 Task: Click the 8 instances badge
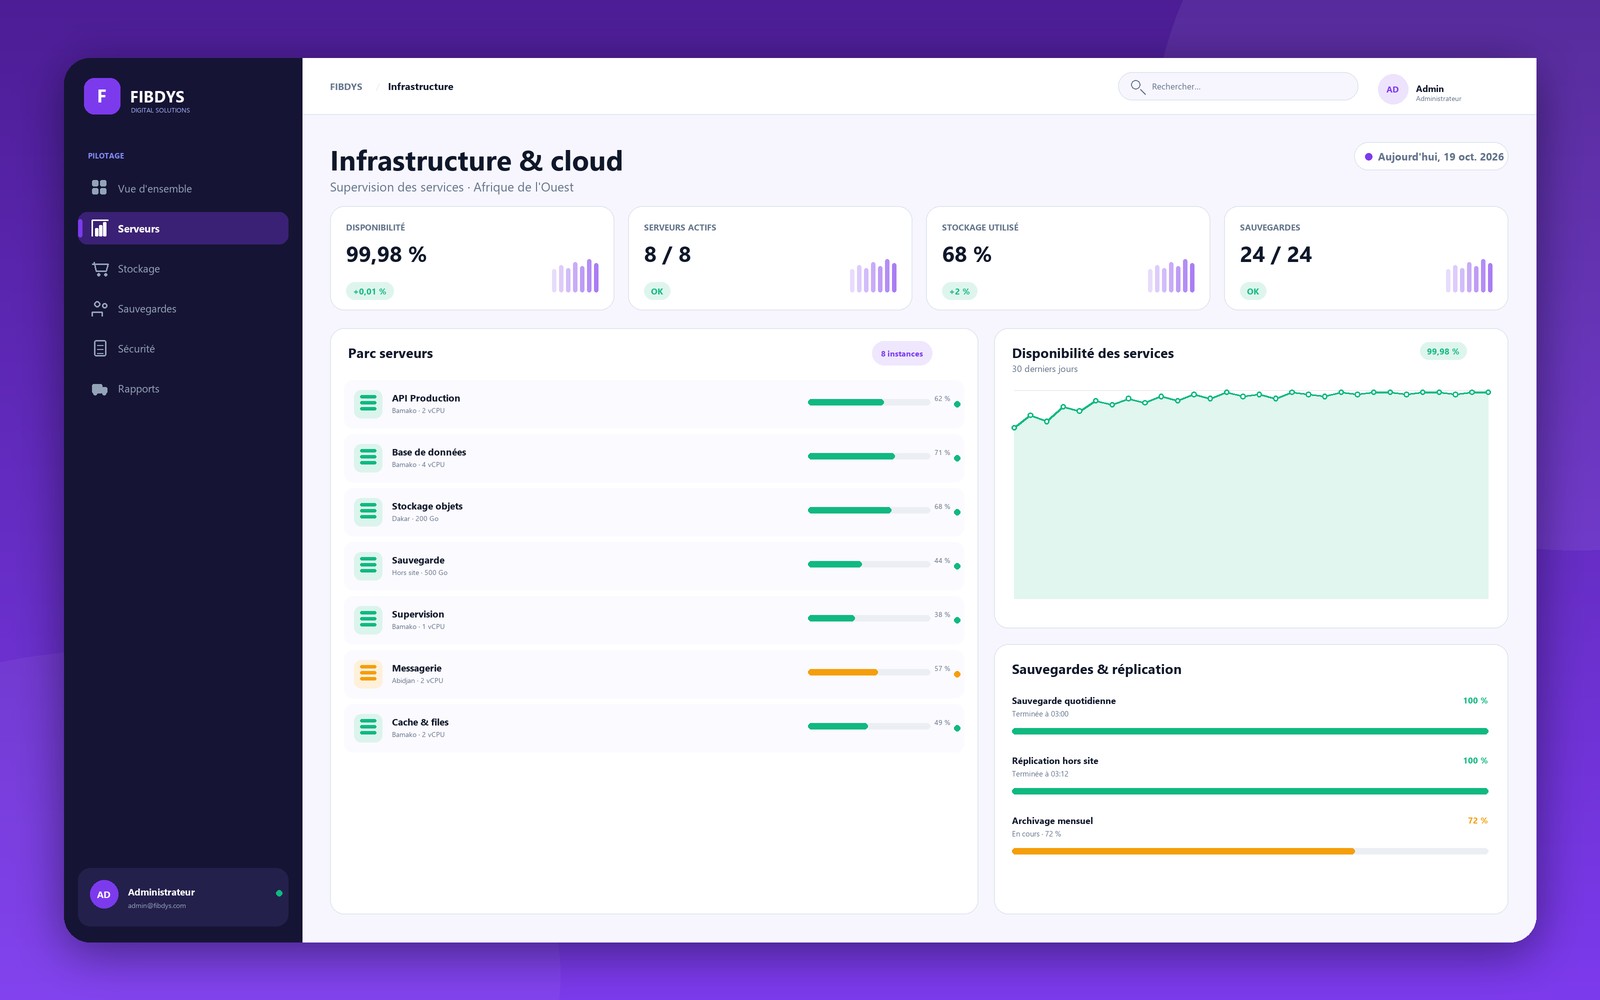(x=902, y=353)
